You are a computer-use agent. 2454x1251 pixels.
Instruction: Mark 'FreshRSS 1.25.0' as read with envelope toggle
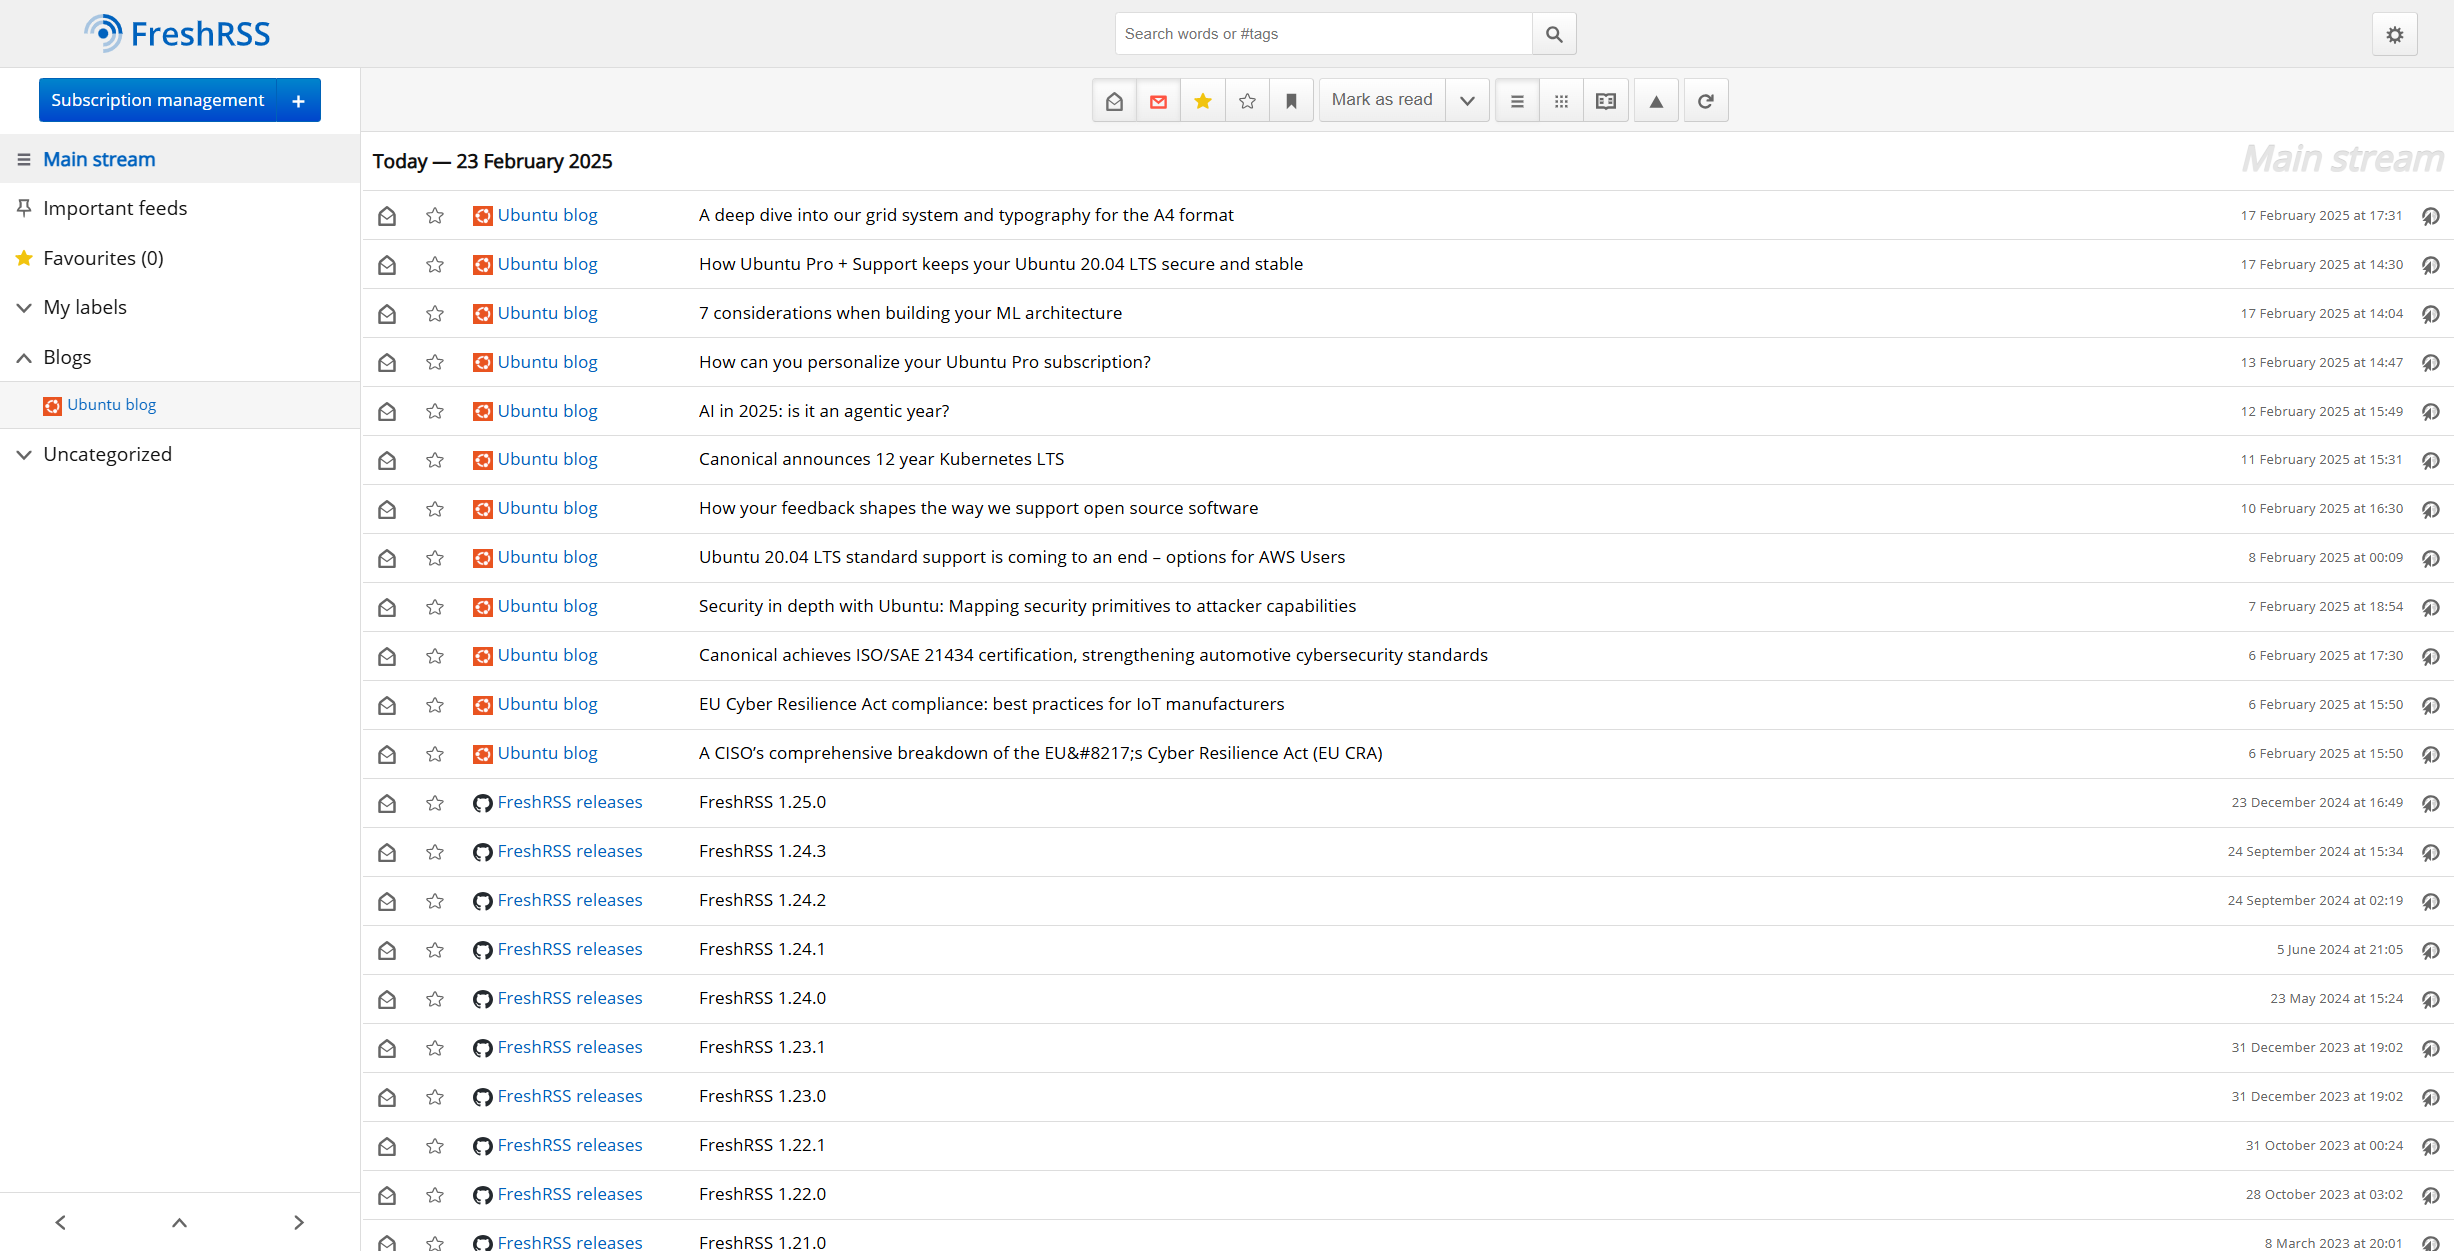387,803
